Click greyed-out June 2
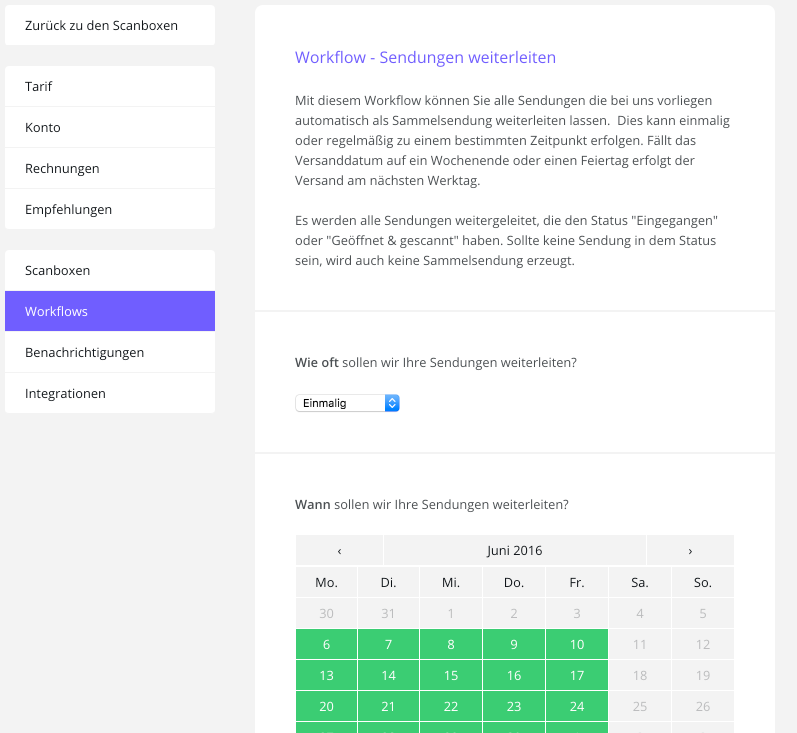The width and height of the screenshot is (797, 733). coord(514,614)
